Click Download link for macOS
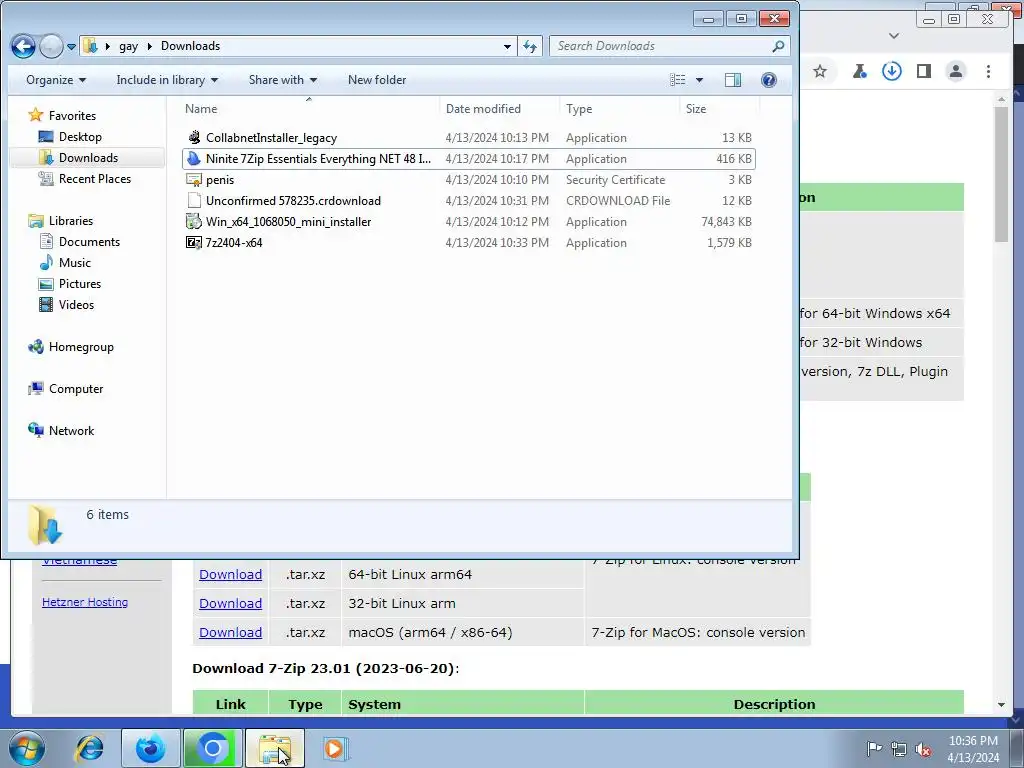The height and width of the screenshot is (768, 1024). [x=231, y=632]
